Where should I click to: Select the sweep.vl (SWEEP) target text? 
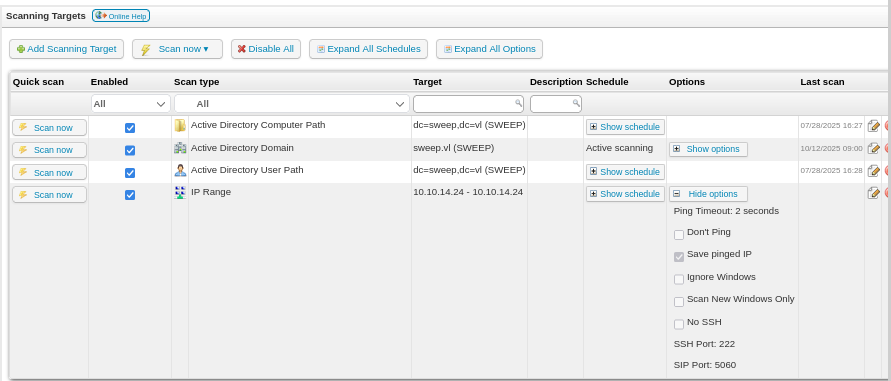pyautogui.click(x=453, y=148)
